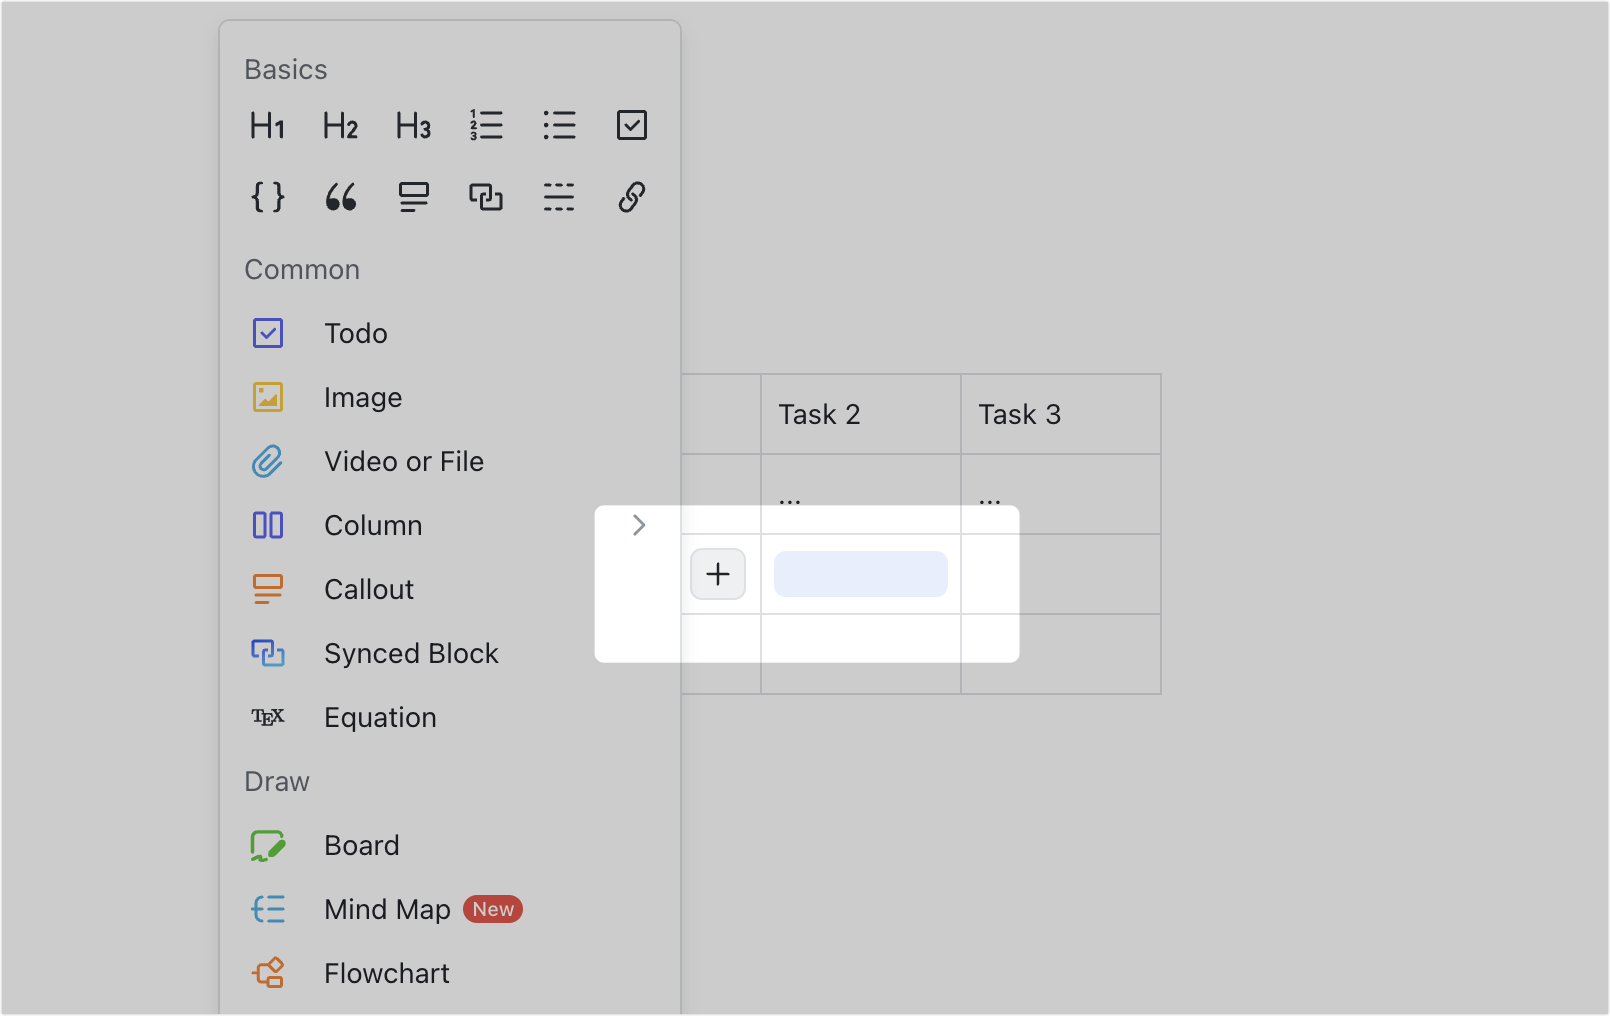The width and height of the screenshot is (1610, 1016).
Task: Select Flowchart under Draw
Action: point(387,973)
